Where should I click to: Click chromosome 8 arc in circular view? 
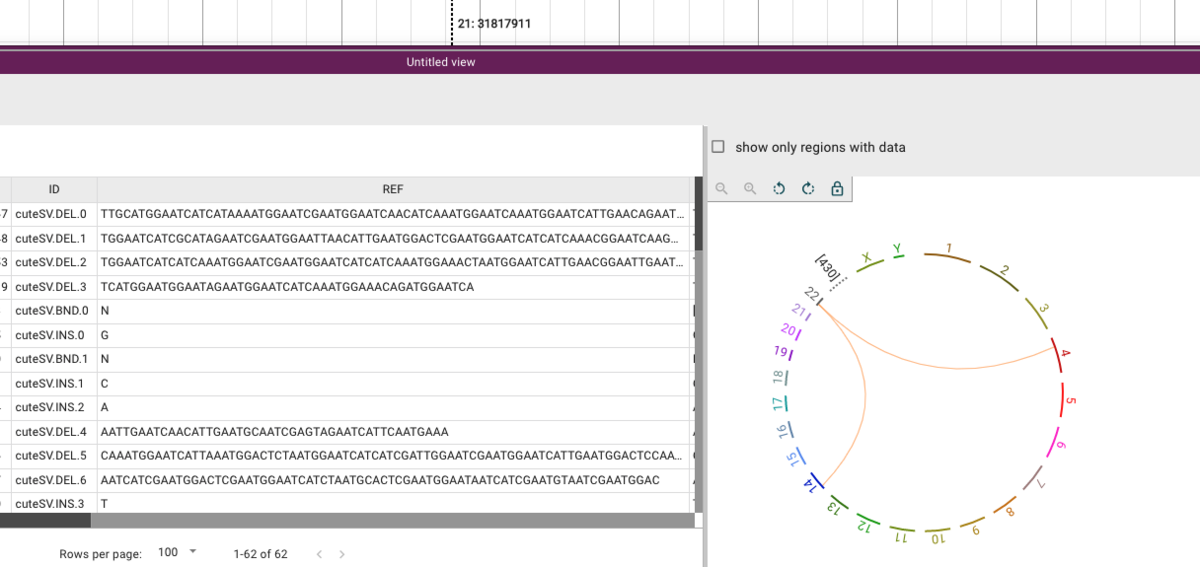[x=1005, y=505]
